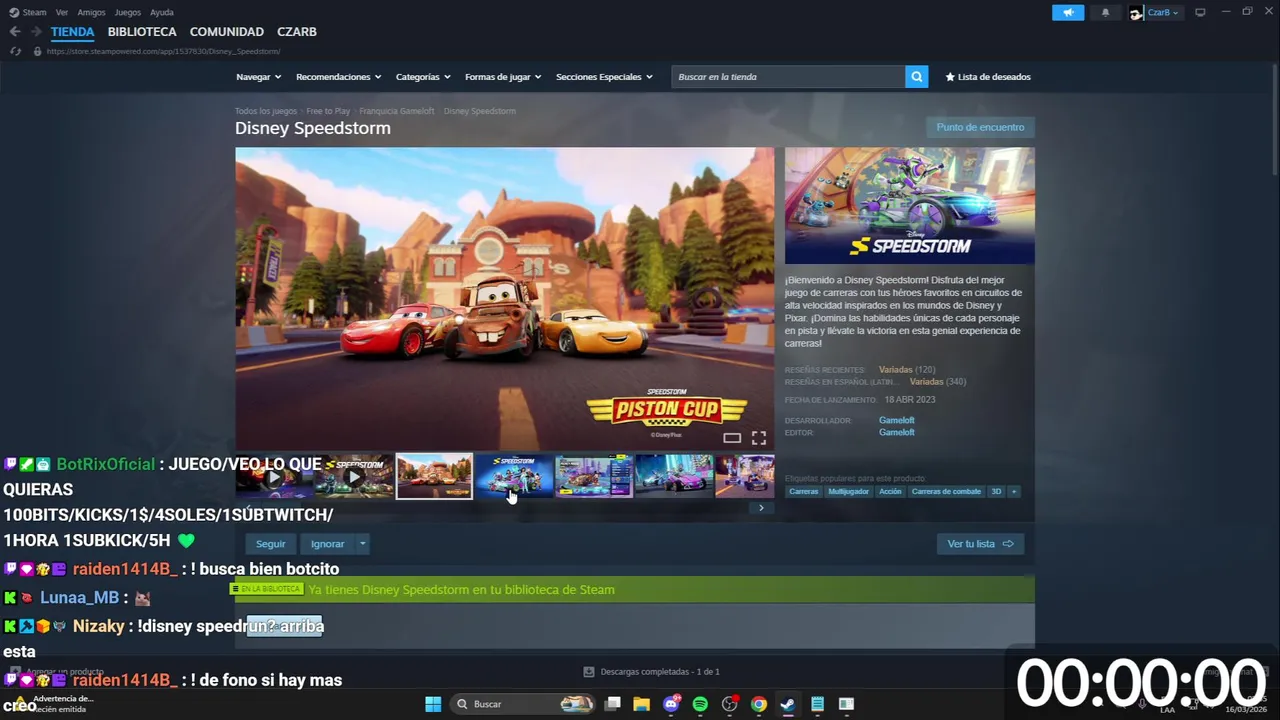Go back with the left arrow
The width and height of the screenshot is (1280, 720).
(15, 32)
